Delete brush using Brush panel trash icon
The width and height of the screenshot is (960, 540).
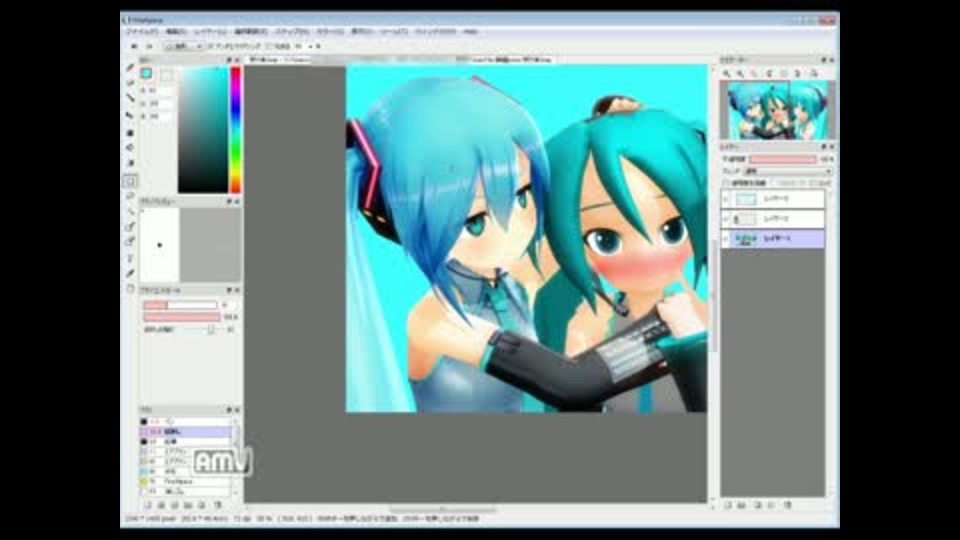click(217, 505)
